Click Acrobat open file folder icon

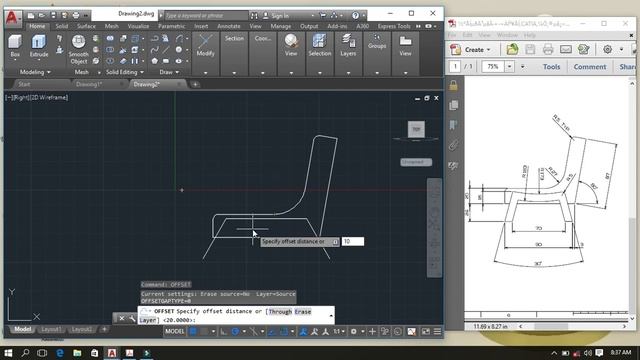(512, 49)
